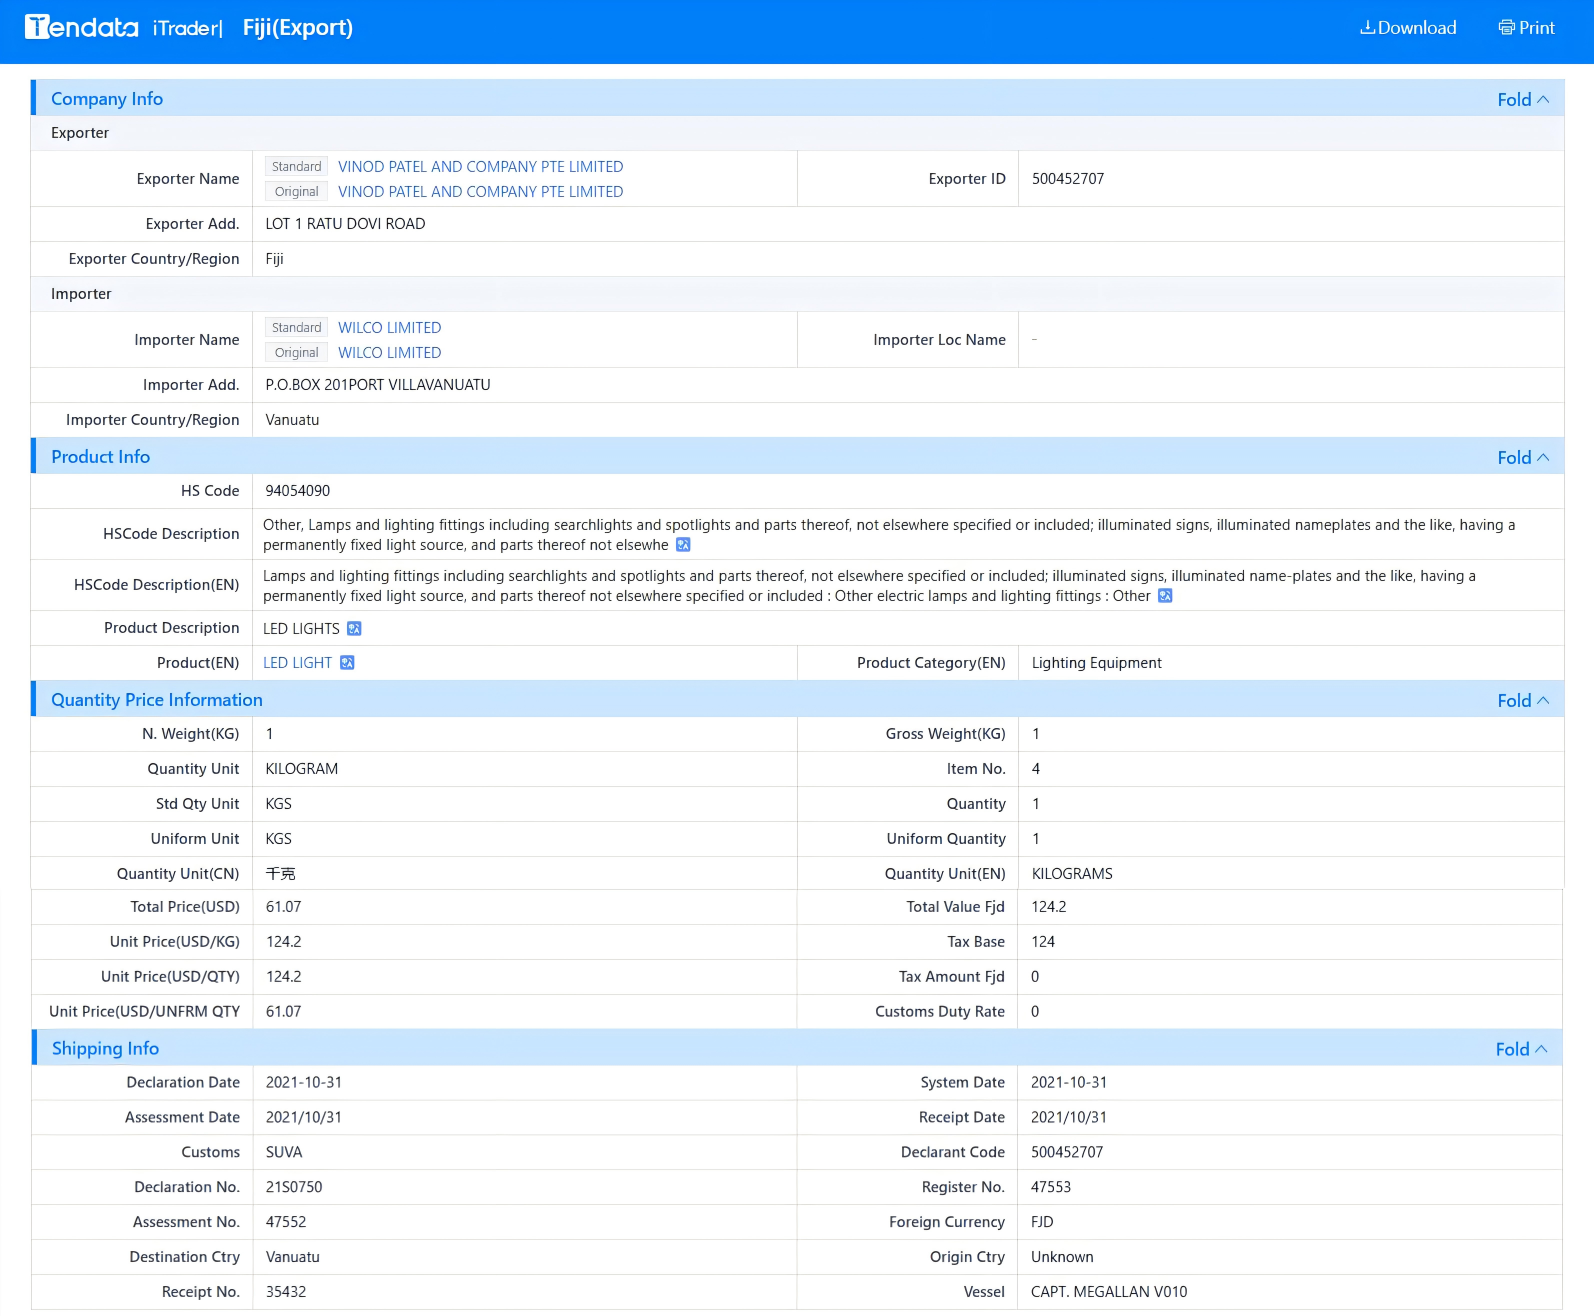The height and width of the screenshot is (1316, 1594).
Task: Select Quantity Unit(EN) KILOGRAMS value
Action: pos(1072,874)
